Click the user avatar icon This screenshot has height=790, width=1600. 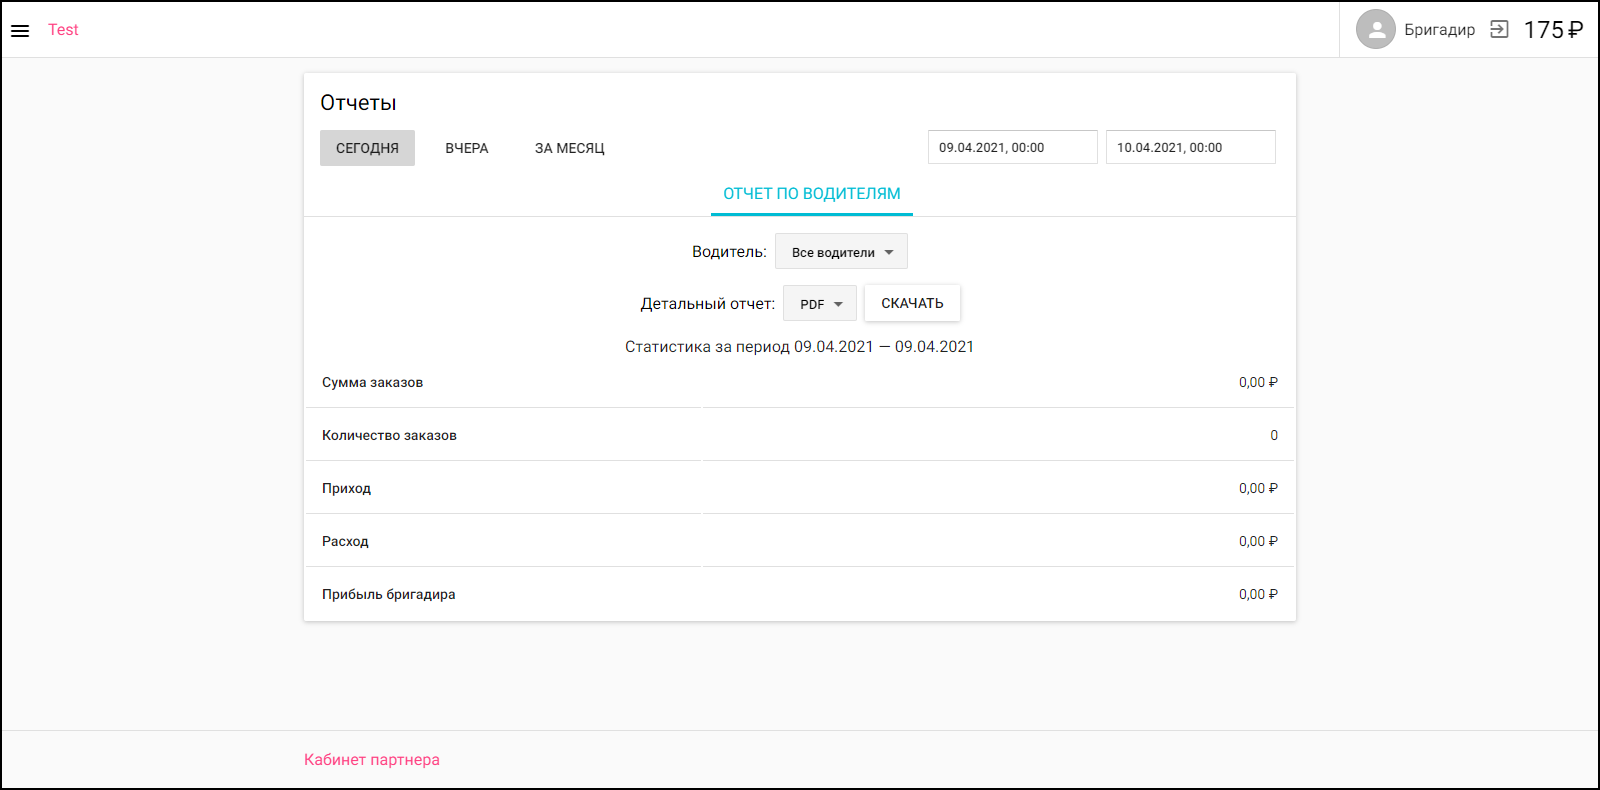[1375, 30]
